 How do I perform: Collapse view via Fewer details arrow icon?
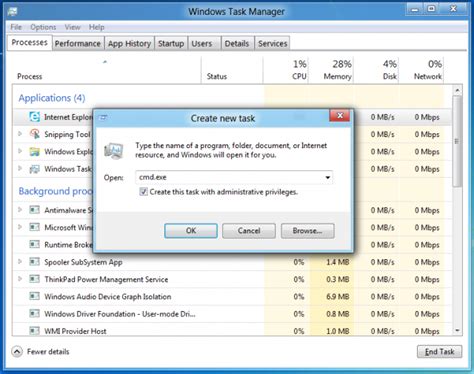click(x=17, y=352)
